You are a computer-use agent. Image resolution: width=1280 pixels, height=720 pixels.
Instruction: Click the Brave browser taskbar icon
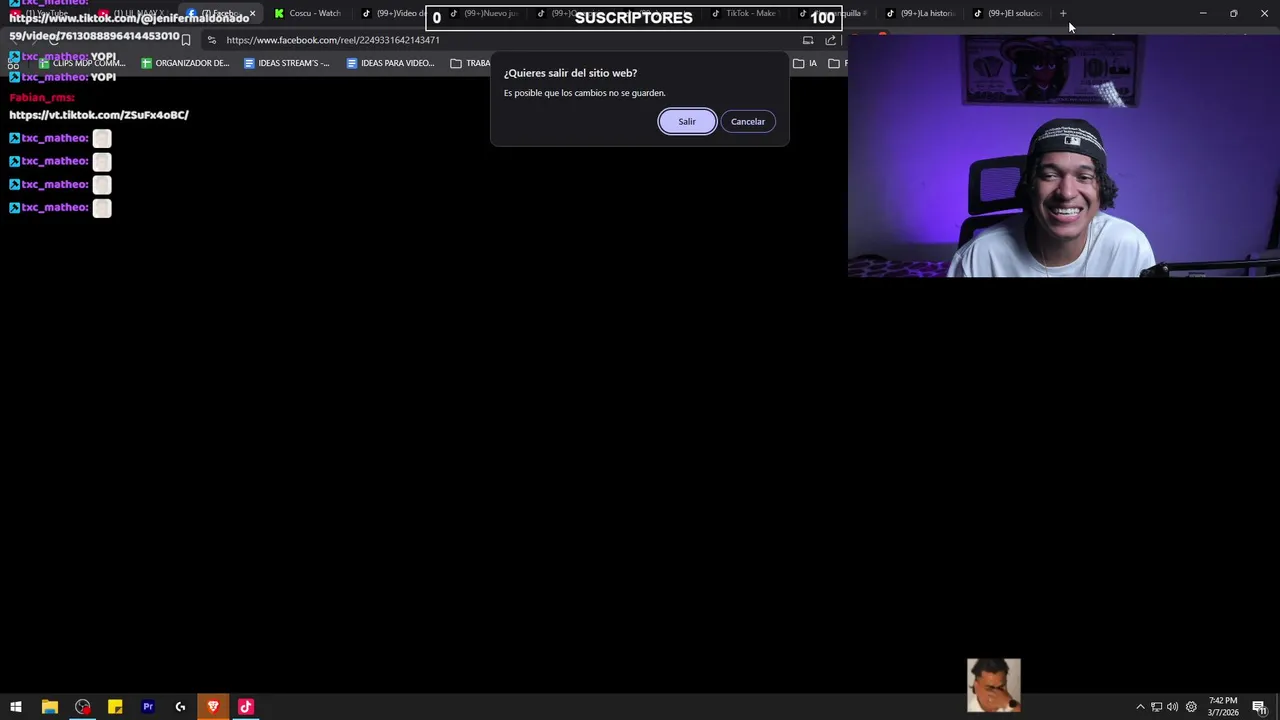(213, 707)
